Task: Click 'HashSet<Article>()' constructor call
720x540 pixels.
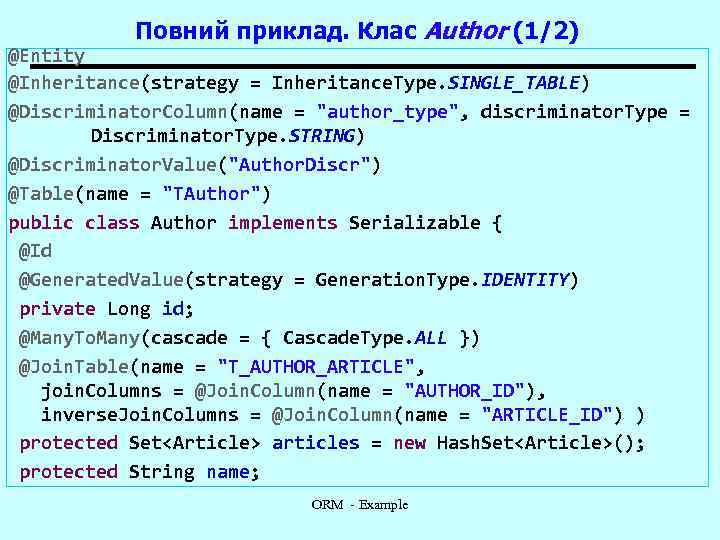Action: [x=535, y=444]
